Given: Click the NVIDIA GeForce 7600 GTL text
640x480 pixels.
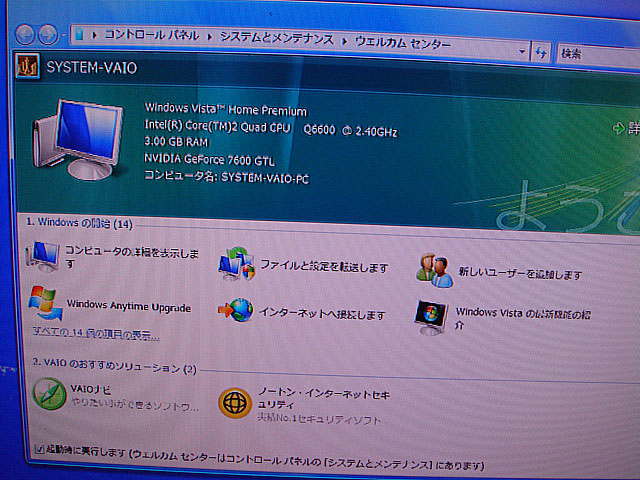Looking at the screenshot, I should click(209, 160).
